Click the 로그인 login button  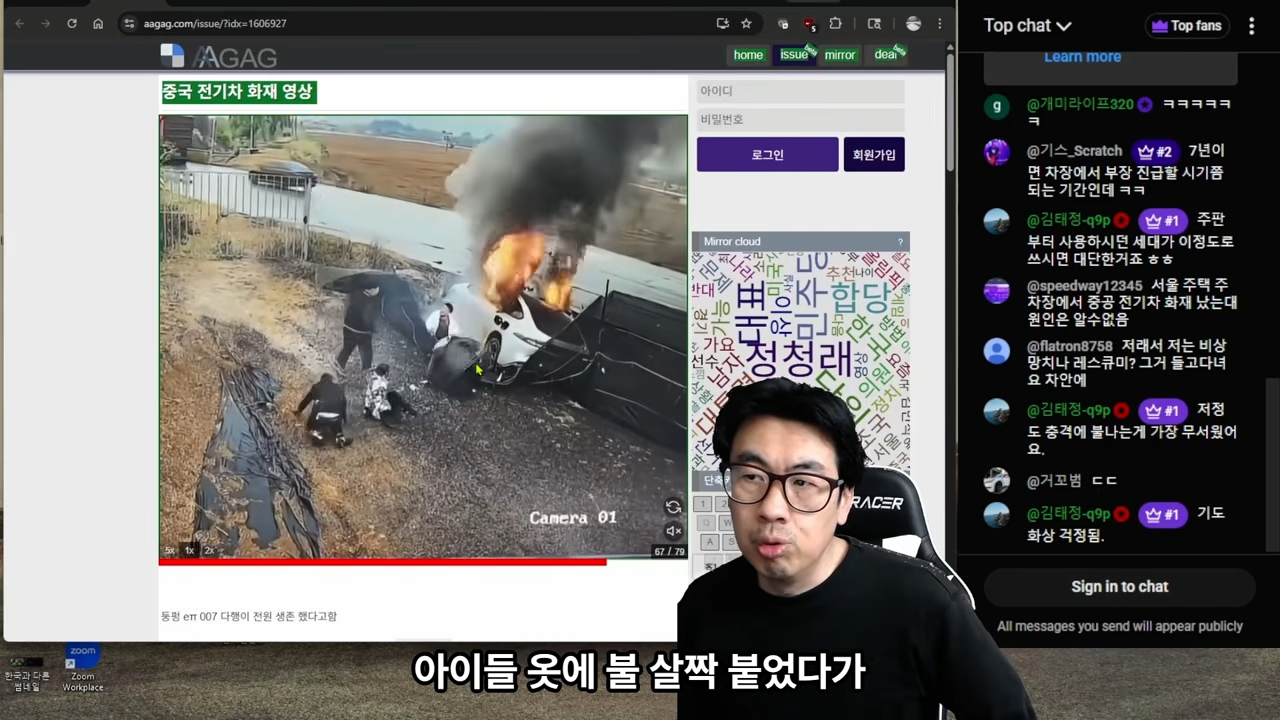[x=767, y=155]
